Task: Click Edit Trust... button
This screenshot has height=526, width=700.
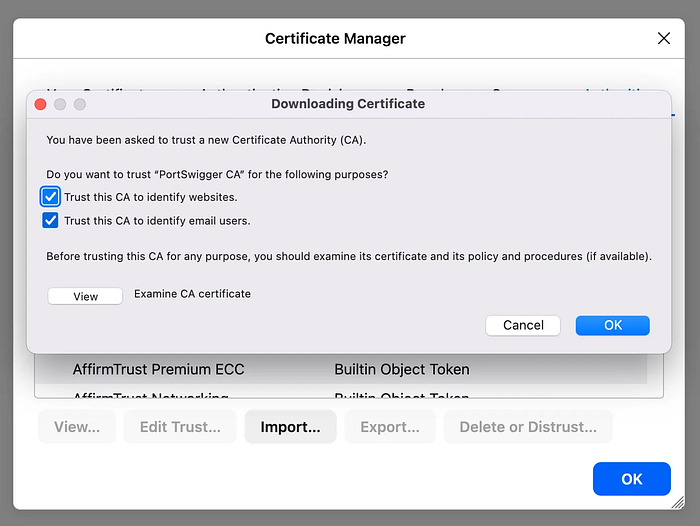Action: [180, 426]
